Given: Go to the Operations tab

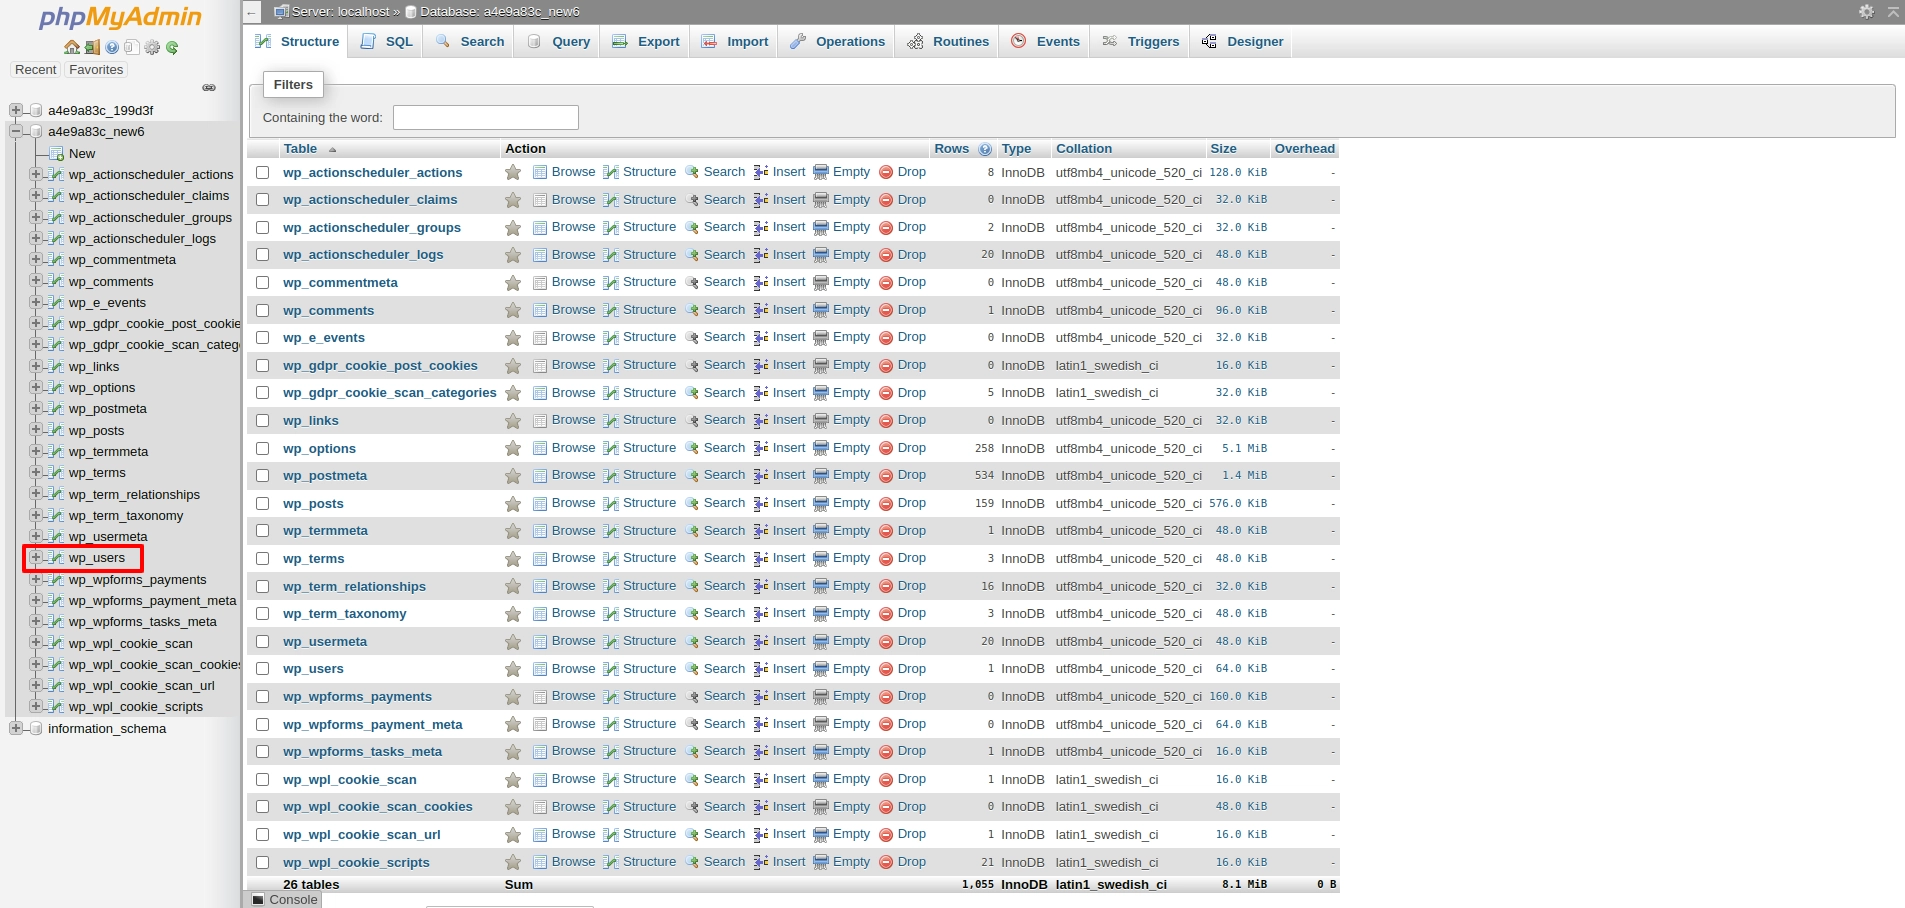Looking at the screenshot, I should tap(837, 42).
